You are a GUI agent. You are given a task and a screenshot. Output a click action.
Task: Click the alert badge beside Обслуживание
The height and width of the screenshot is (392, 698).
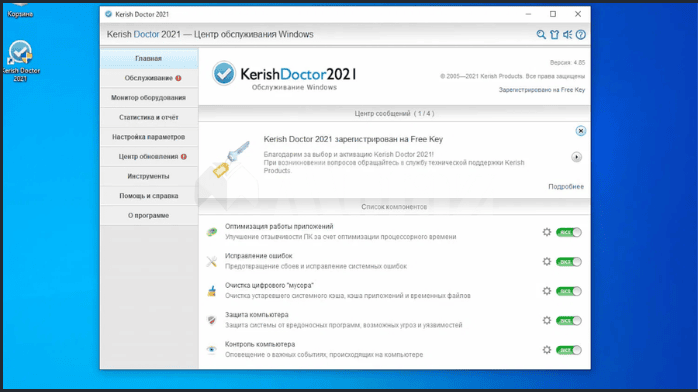[x=178, y=78]
